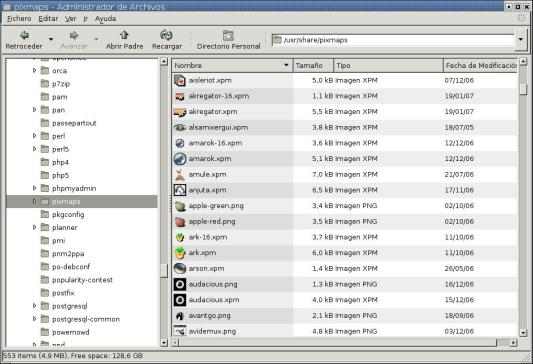The height and width of the screenshot is (364, 533).
Task: Open Directorio Personal home icon
Action: 228,35
